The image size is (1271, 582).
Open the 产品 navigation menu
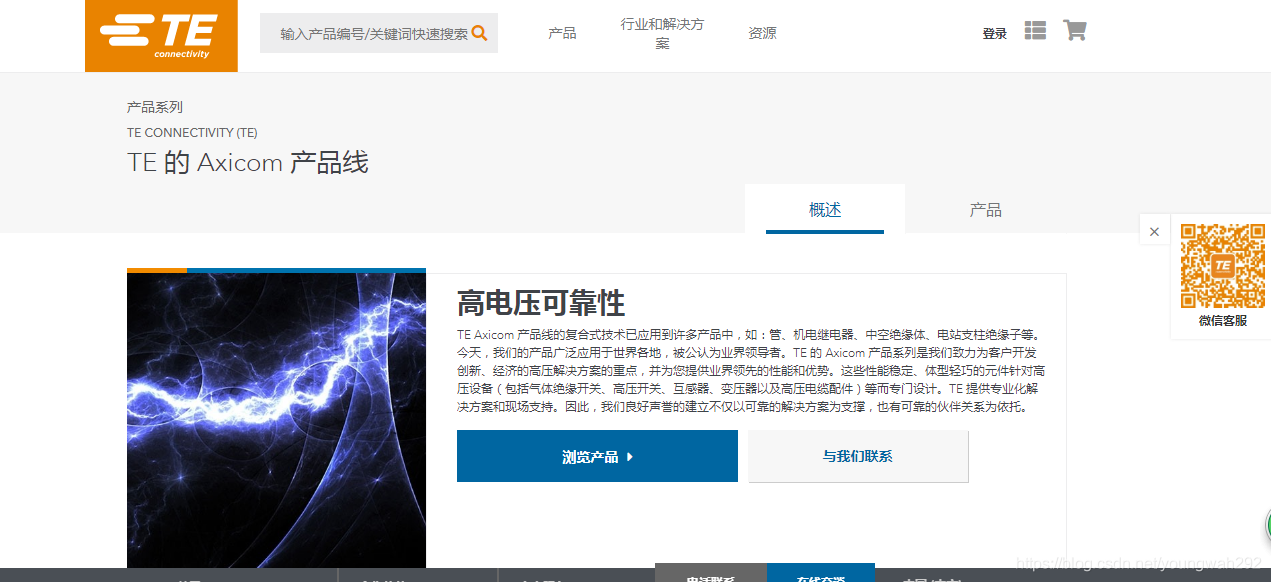click(562, 33)
